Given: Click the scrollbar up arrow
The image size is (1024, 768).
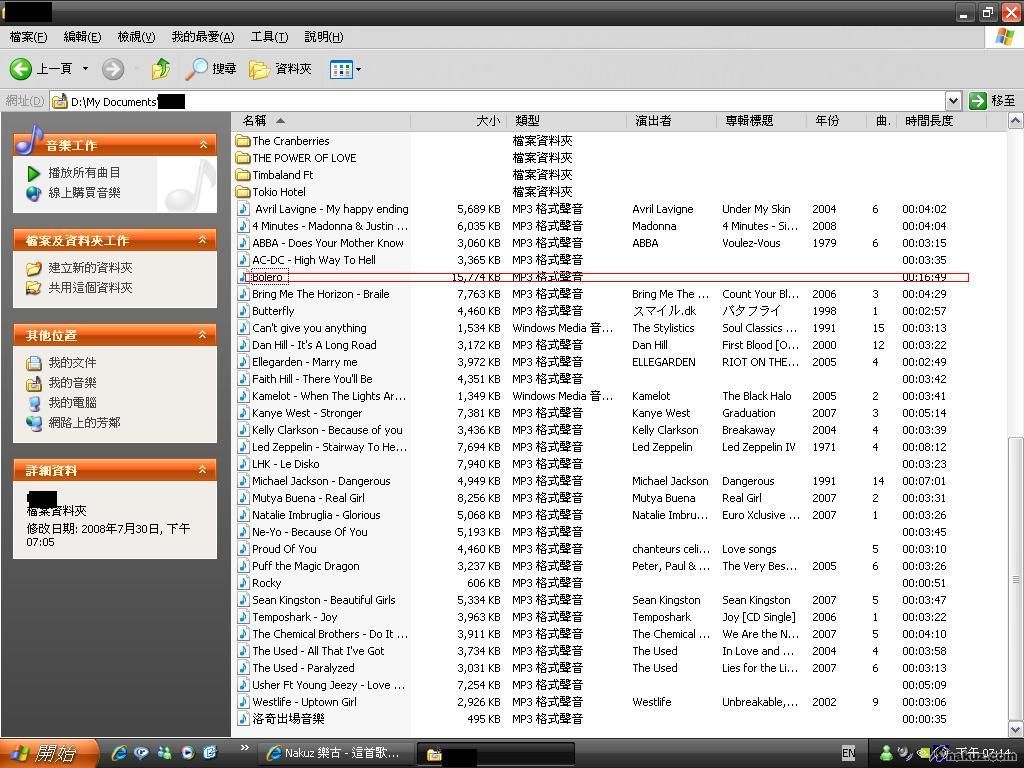Looking at the screenshot, I should pyautogui.click(x=1016, y=121).
